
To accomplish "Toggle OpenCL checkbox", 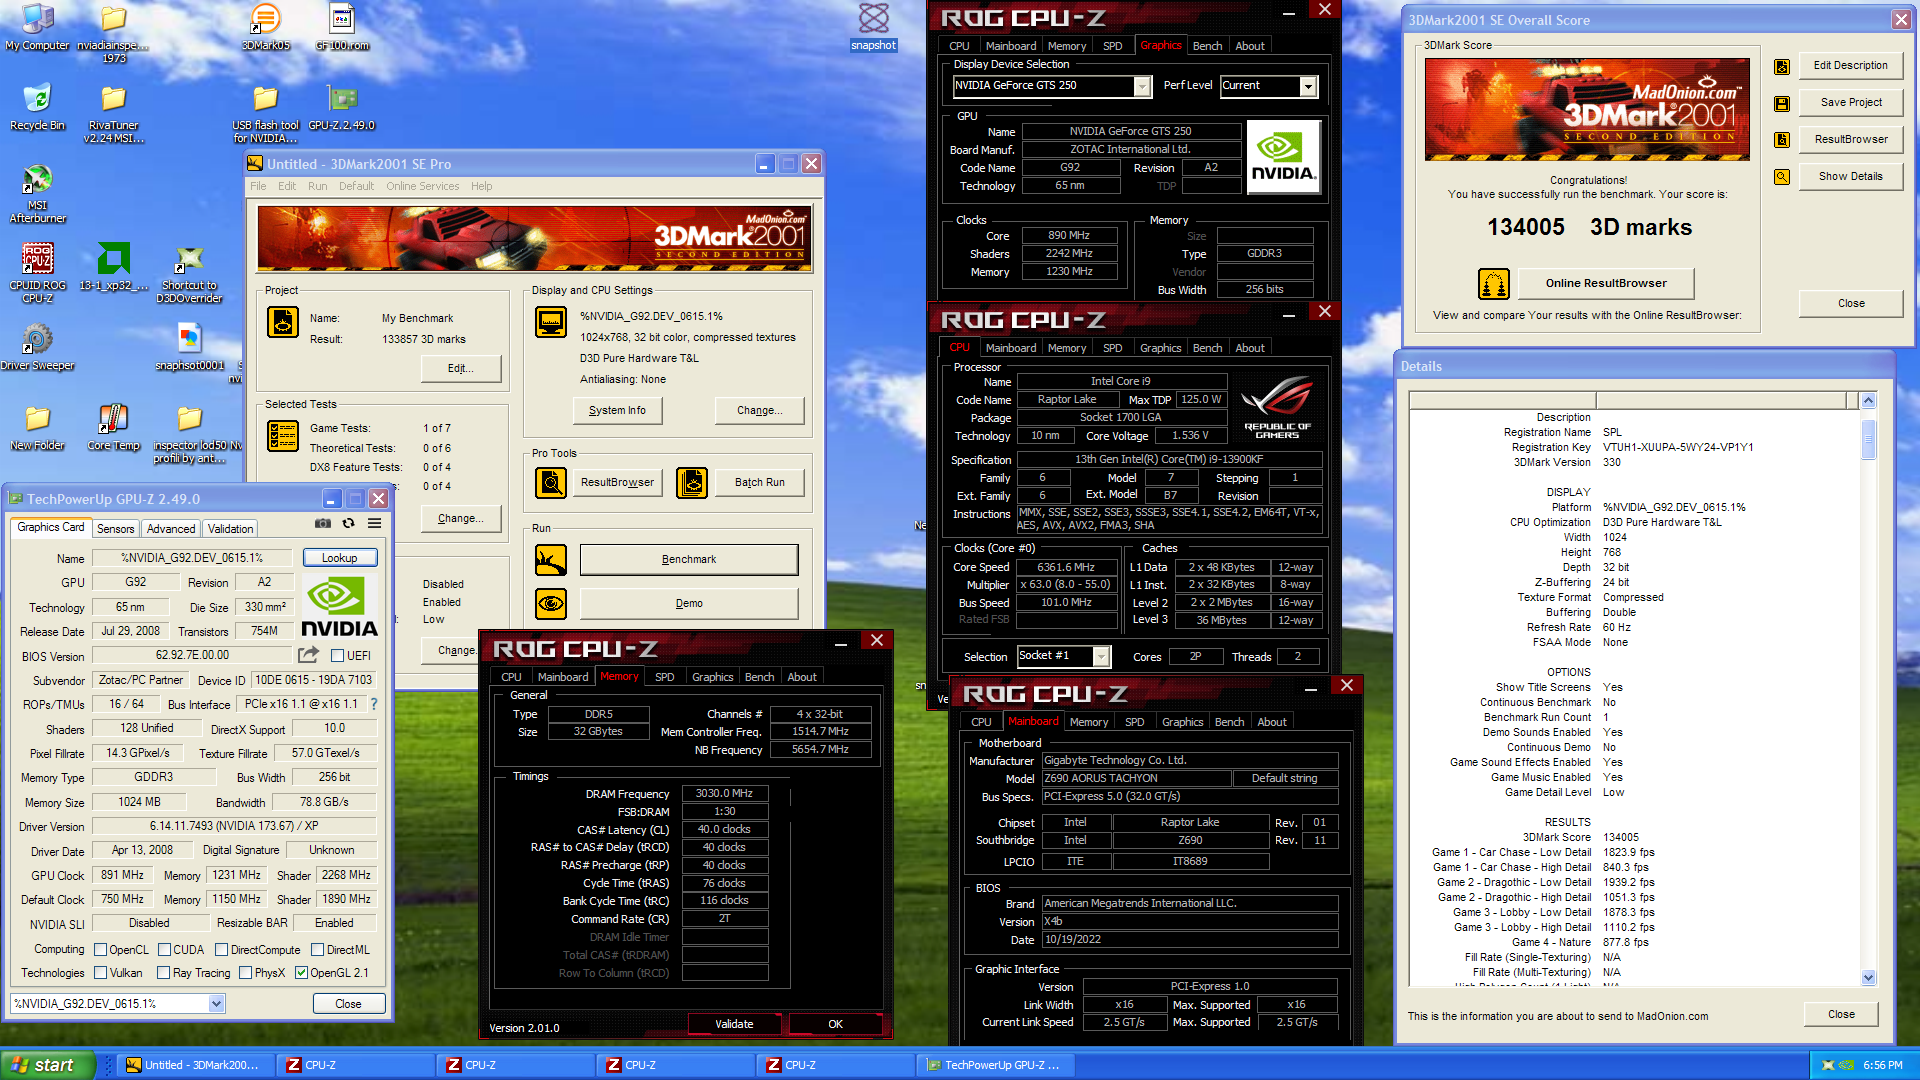I will pyautogui.click(x=100, y=950).
